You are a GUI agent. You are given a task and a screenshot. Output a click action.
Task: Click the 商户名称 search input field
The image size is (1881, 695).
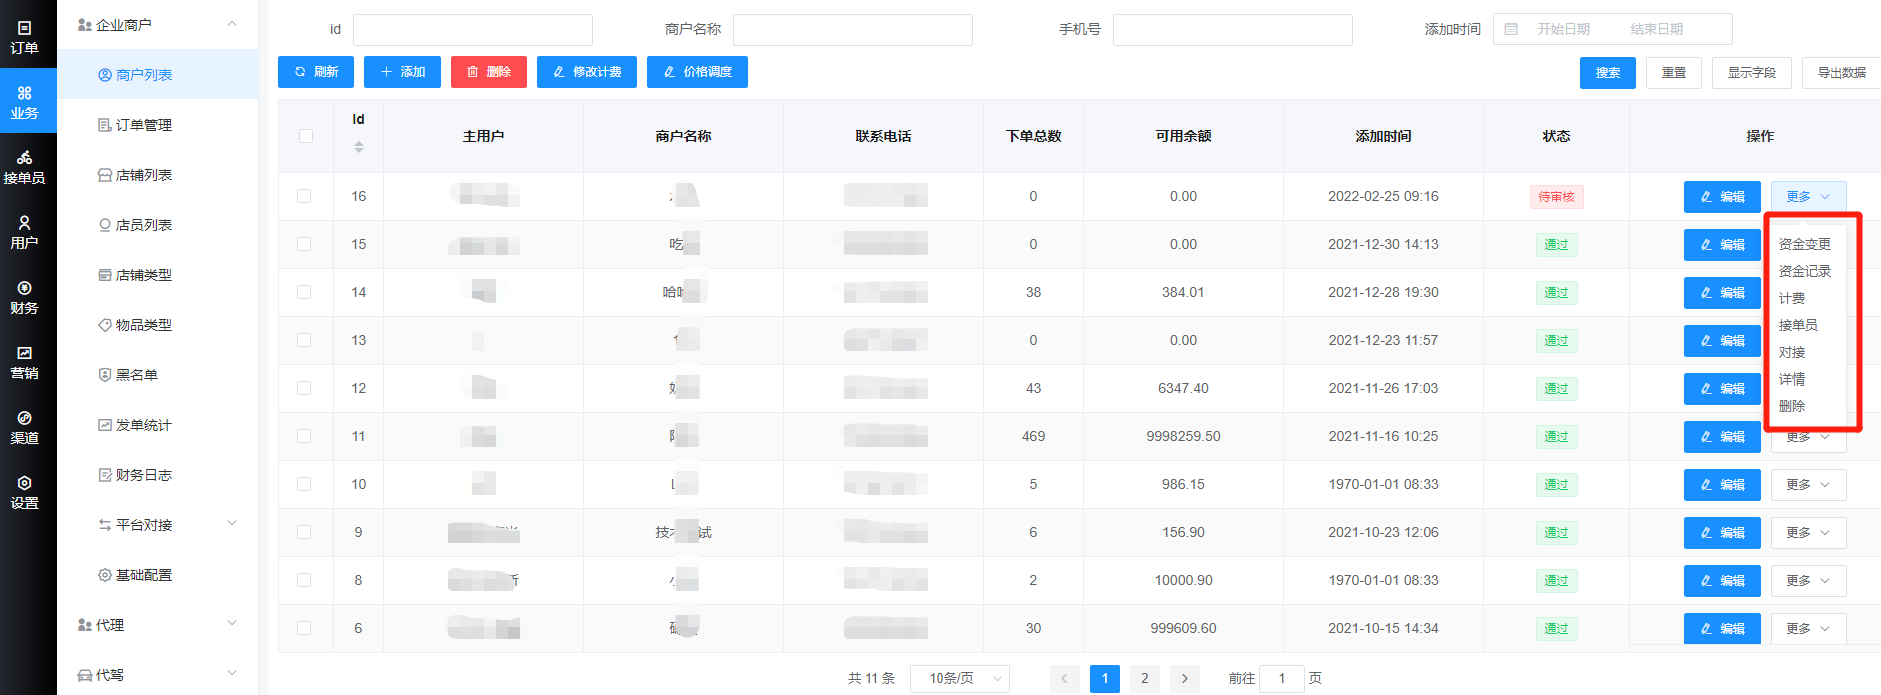pos(852,30)
